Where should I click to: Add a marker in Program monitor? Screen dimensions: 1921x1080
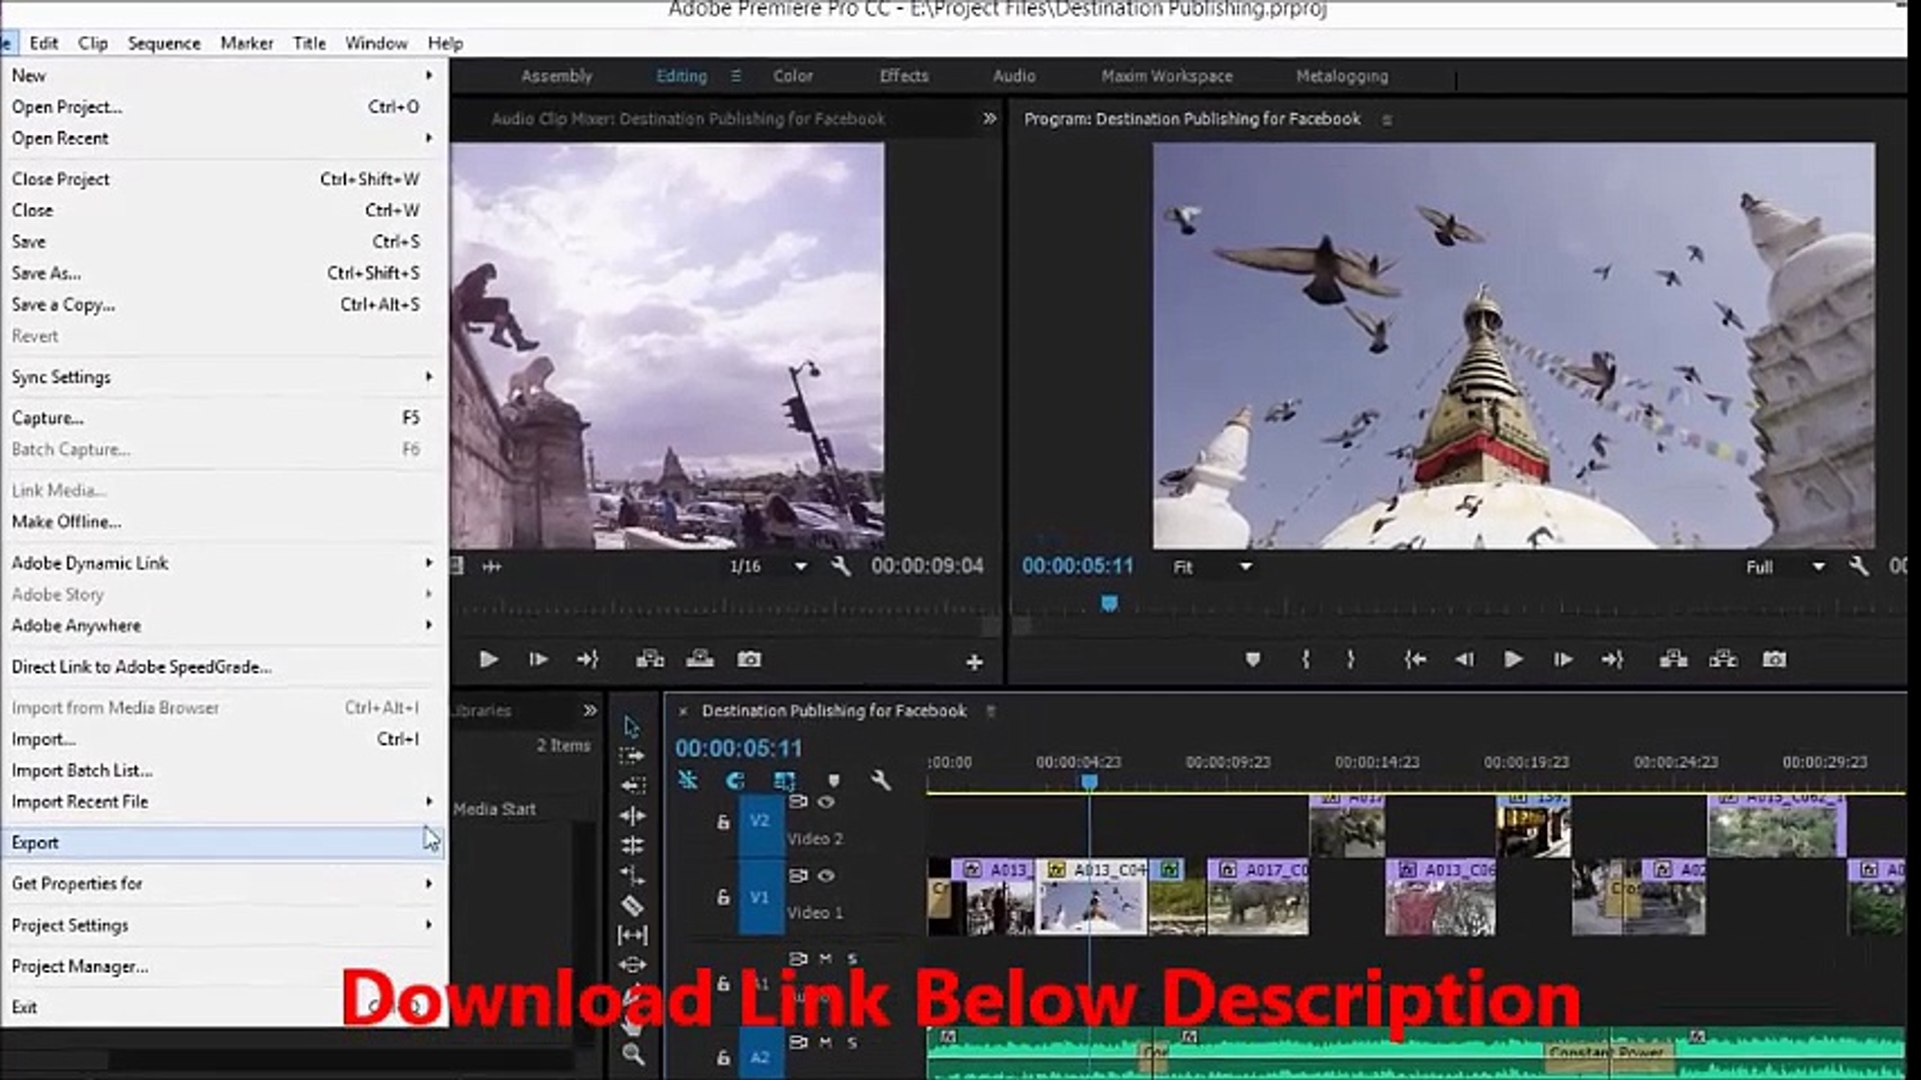click(1252, 659)
